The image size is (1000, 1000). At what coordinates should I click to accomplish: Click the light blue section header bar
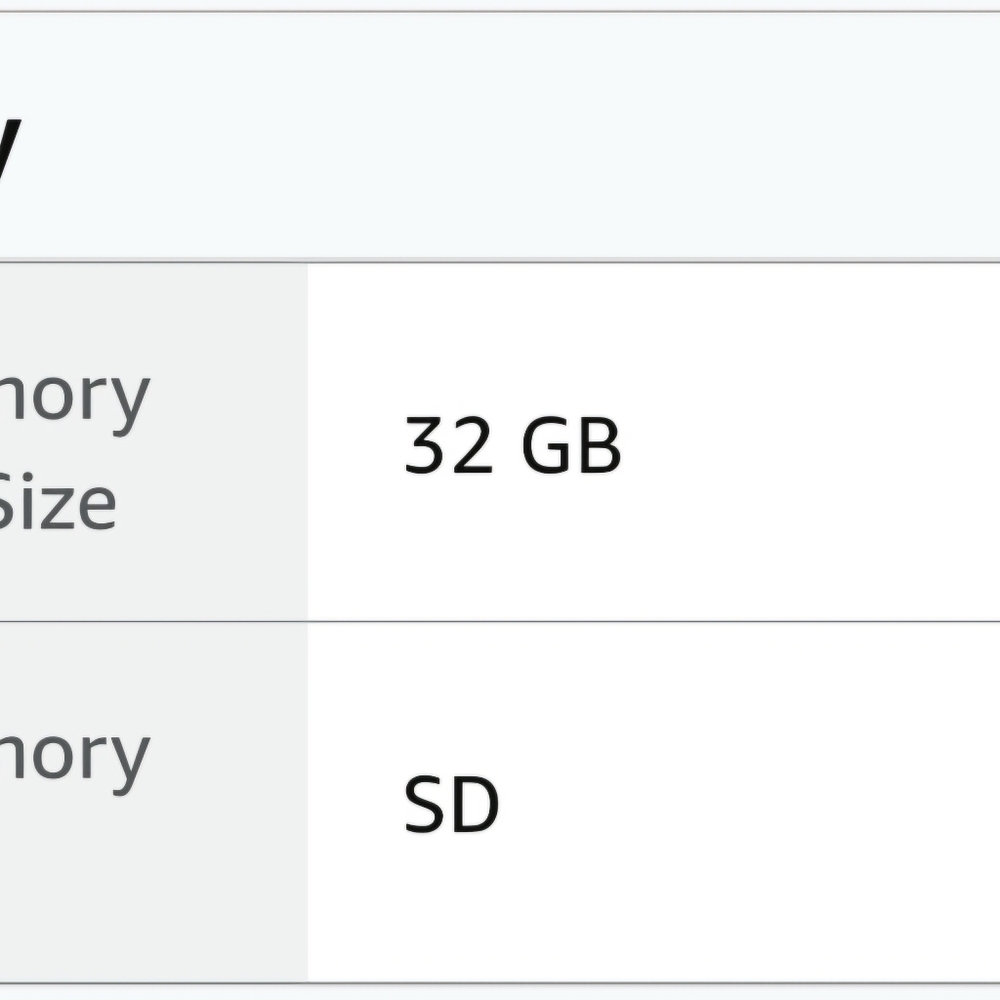pyautogui.click(x=500, y=135)
